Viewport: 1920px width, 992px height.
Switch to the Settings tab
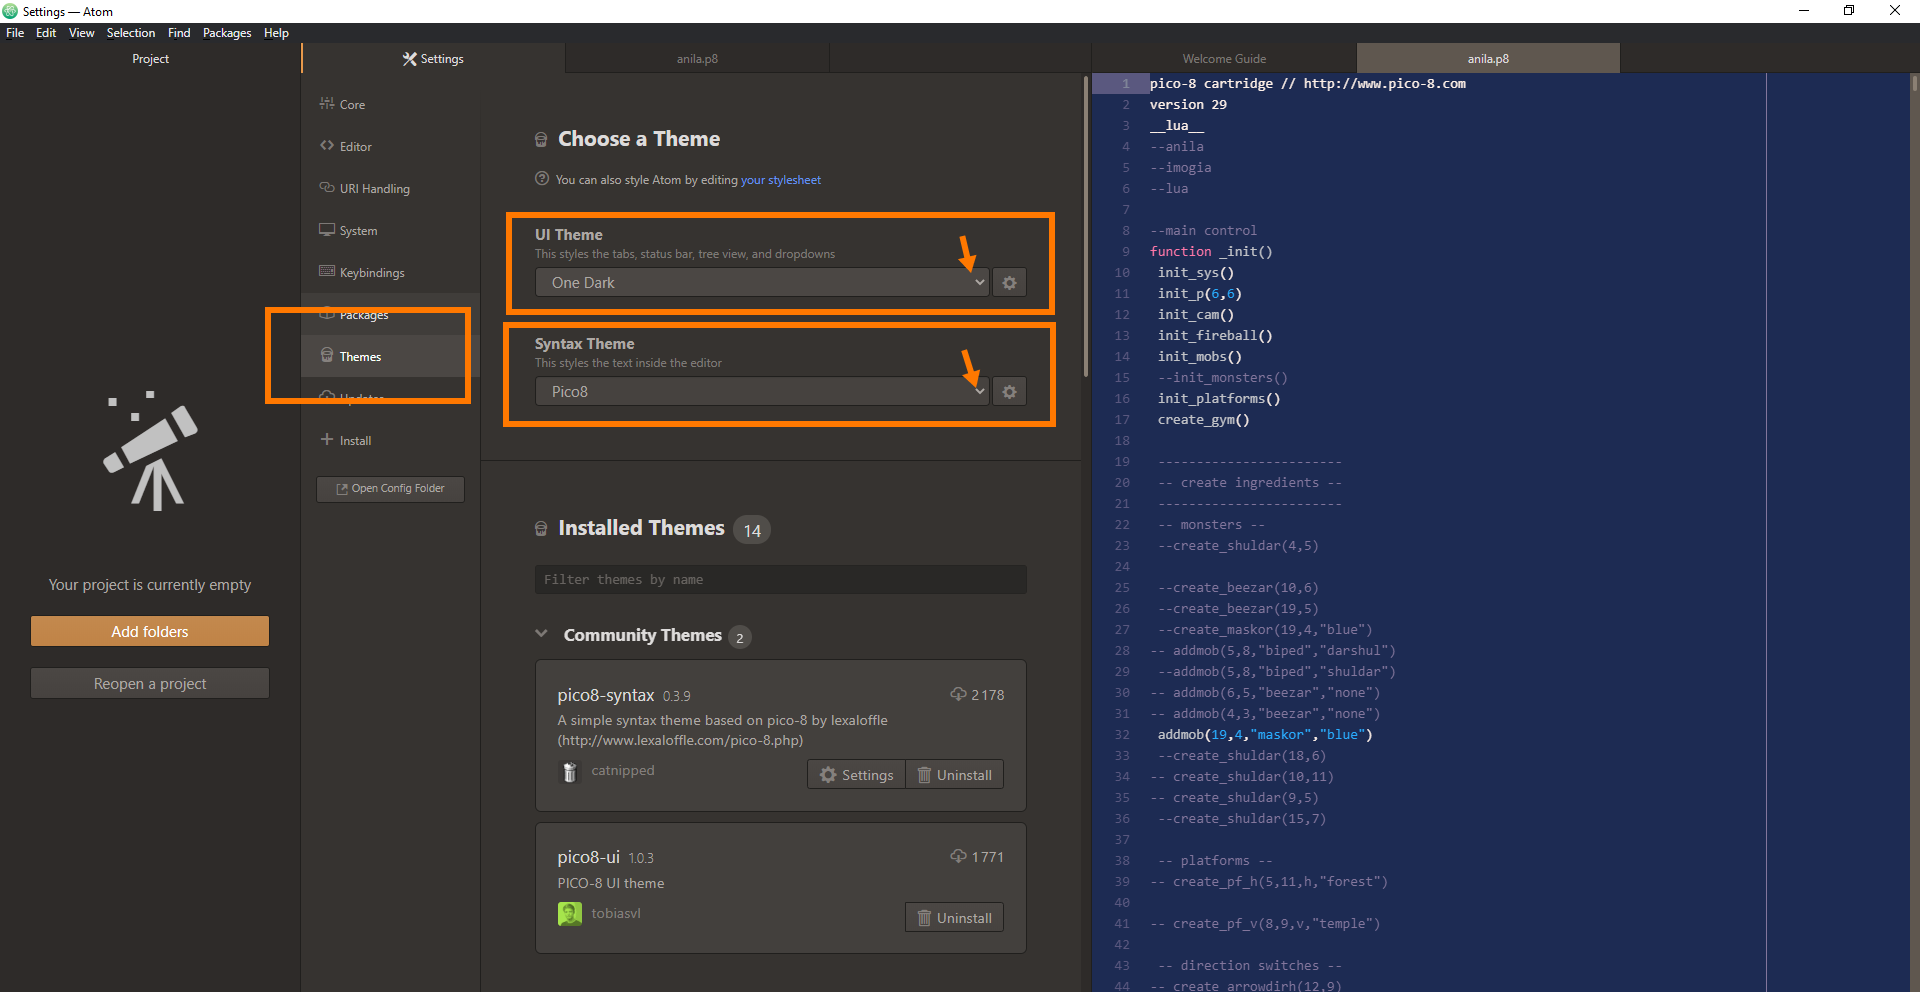point(433,59)
